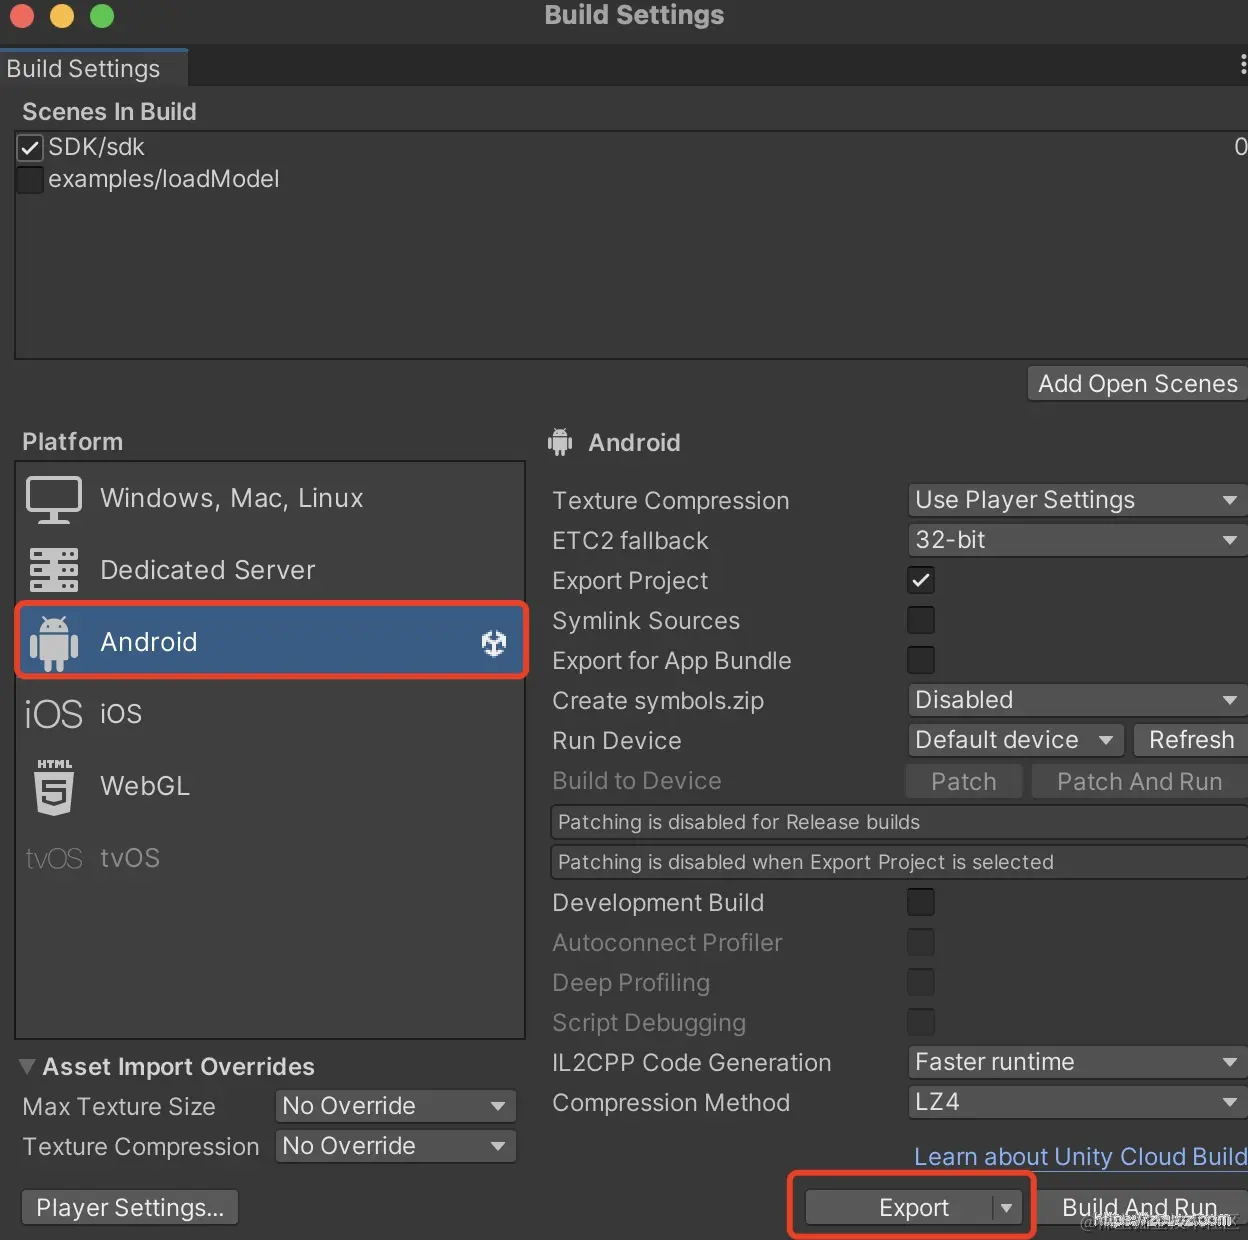Open the Create symbols.zip dropdown
The width and height of the screenshot is (1248, 1240).
pos(1077,700)
